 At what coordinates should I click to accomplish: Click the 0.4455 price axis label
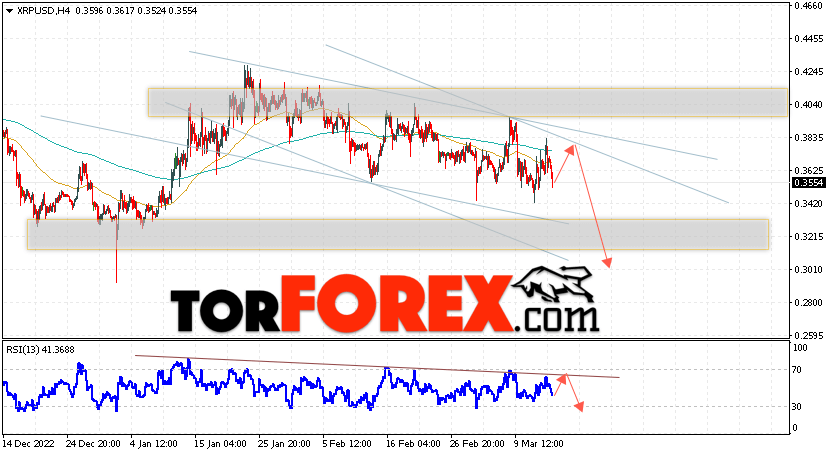pyautogui.click(x=809, y=39)
